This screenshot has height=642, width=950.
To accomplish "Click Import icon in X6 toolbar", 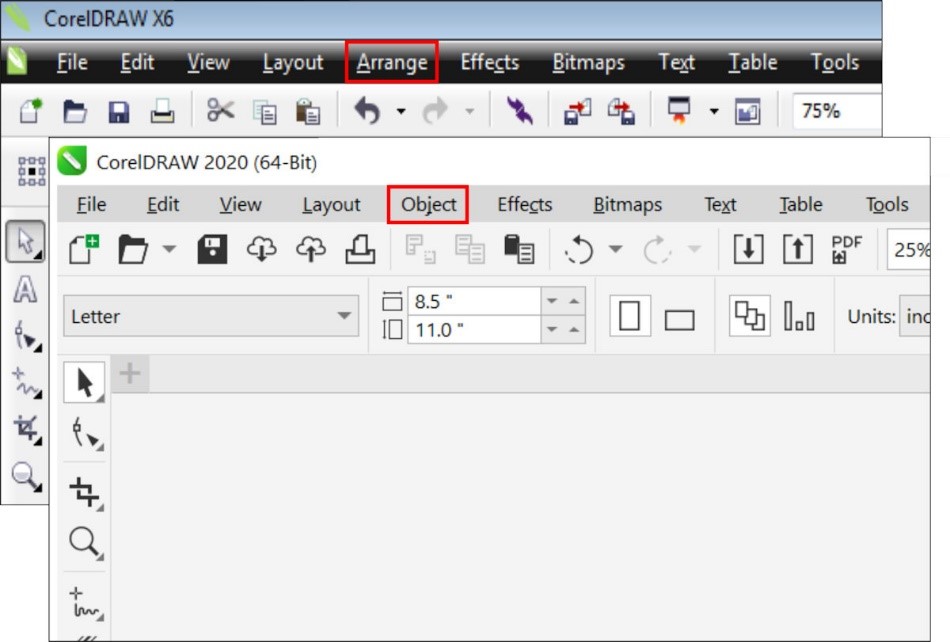I will [577, 111].
